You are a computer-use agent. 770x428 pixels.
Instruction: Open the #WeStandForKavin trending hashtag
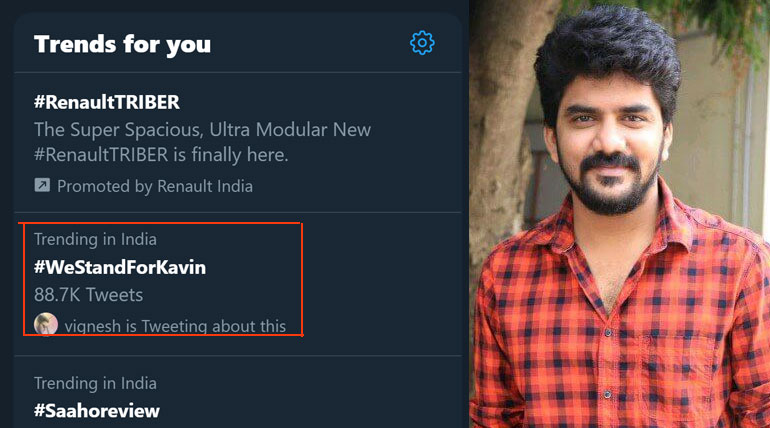(120, 267)
